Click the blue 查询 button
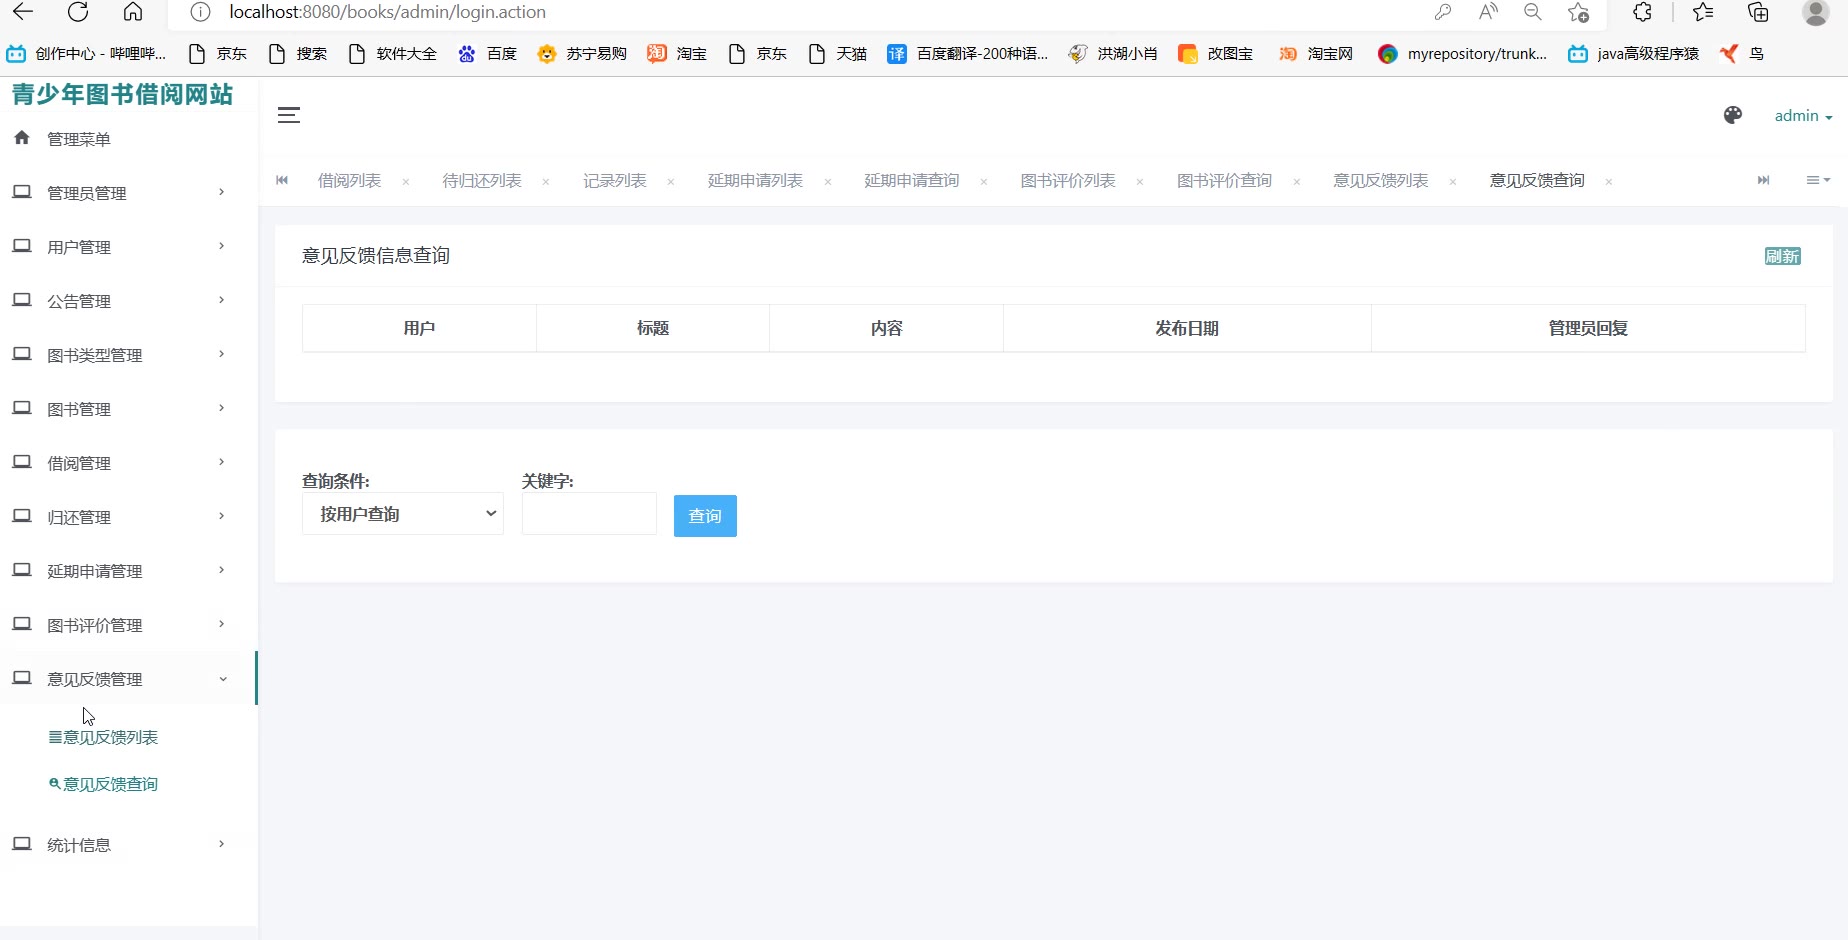The width and height of the screenshot is (1848, 940). [705, 516]
